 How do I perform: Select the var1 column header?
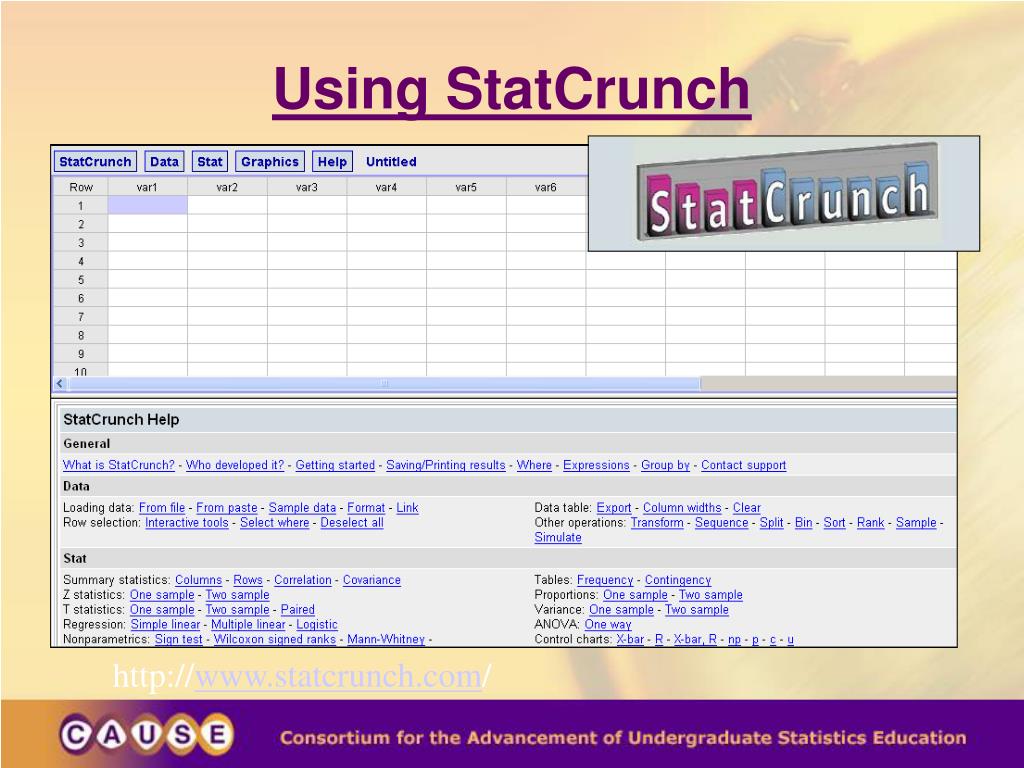click(x=147, y=187)
